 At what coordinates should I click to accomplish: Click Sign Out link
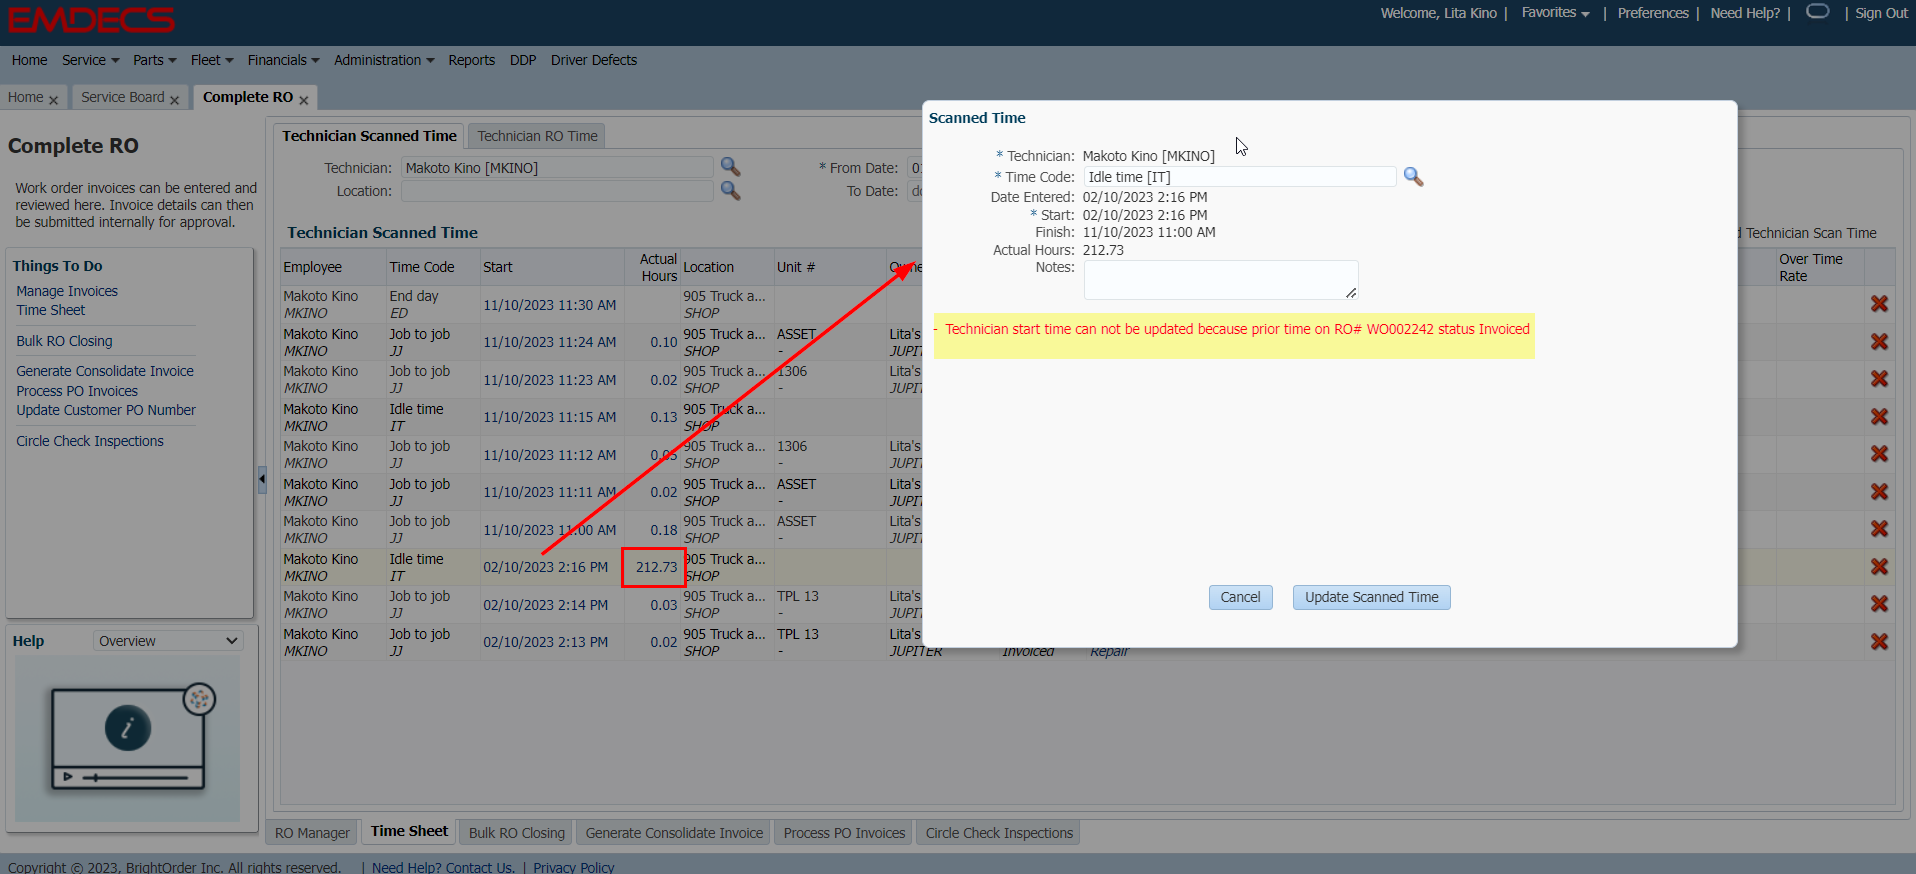pos(1881,13)
